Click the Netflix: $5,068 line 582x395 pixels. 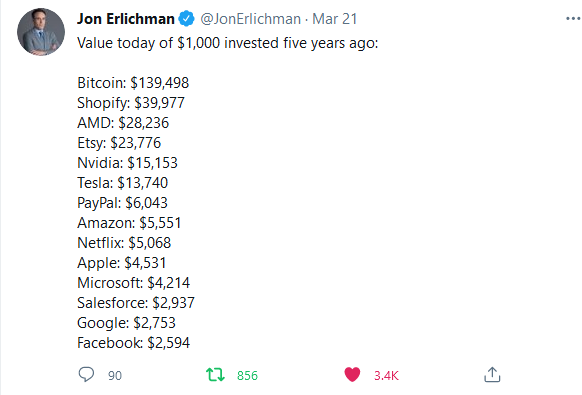[x=124, y=243]
